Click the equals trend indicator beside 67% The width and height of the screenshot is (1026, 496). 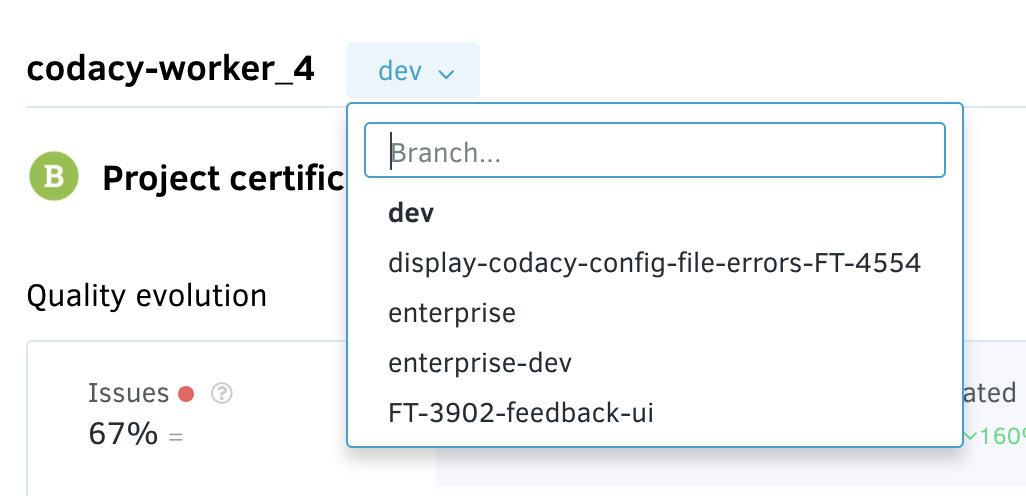click(176, 437)
